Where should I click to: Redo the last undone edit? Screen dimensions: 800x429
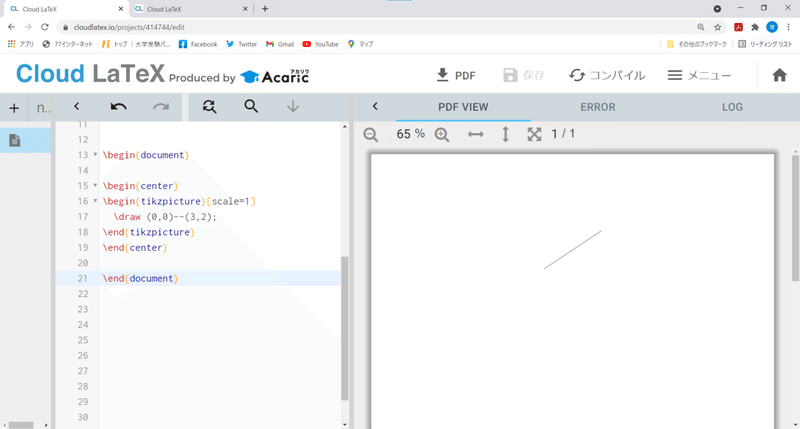161,106
